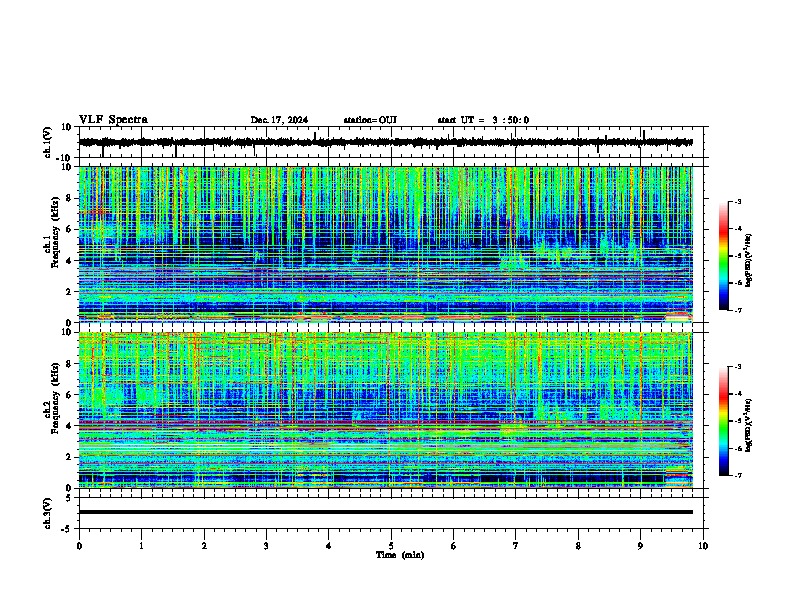Click time-axis tick label "1"
Image resolution: width=792 pixels, height=612 pixels.
(141, 546)
